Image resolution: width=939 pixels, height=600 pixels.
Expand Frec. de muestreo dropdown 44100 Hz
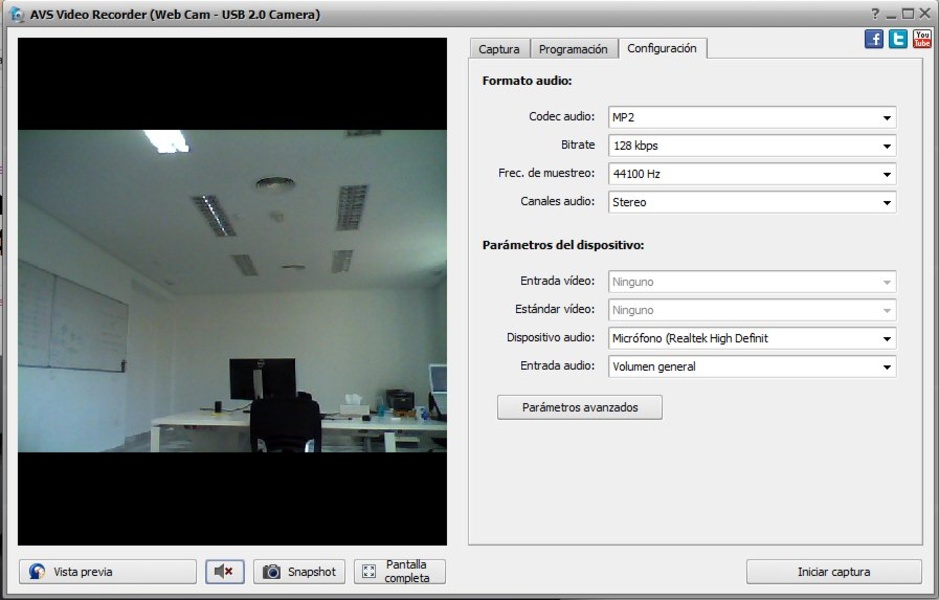tap(752, 174)
